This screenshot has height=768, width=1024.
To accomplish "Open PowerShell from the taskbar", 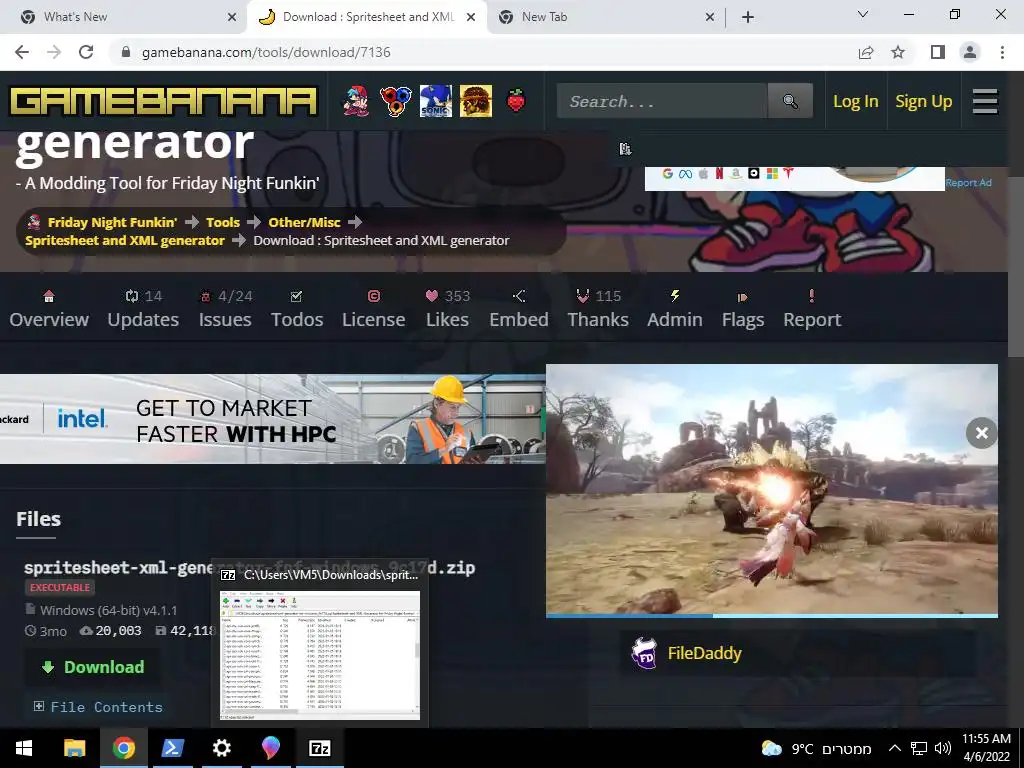I will 172,748.
